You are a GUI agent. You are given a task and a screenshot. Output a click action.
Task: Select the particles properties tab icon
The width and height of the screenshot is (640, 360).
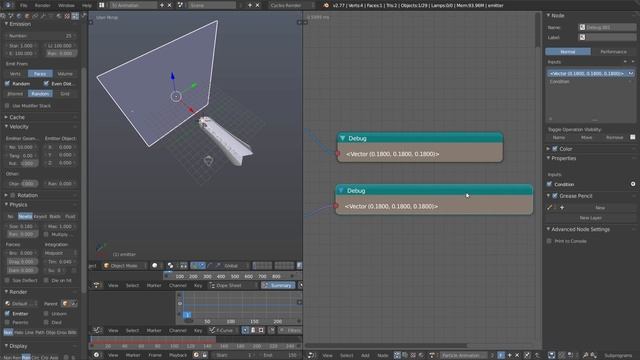click(x=75, y=16)
